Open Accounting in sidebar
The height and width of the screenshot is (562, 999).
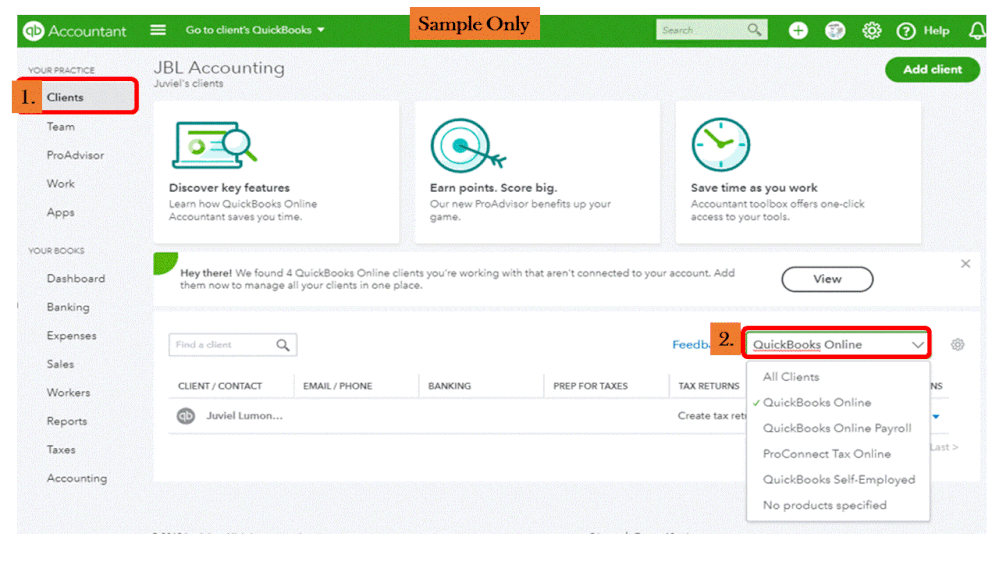click(77, 479)
